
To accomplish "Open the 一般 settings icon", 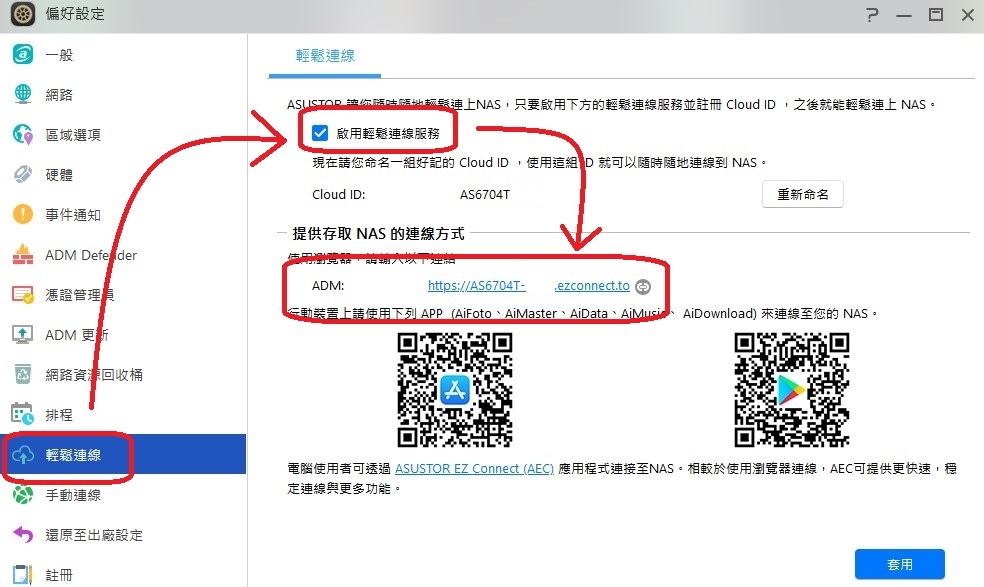I will pos(23,55).
